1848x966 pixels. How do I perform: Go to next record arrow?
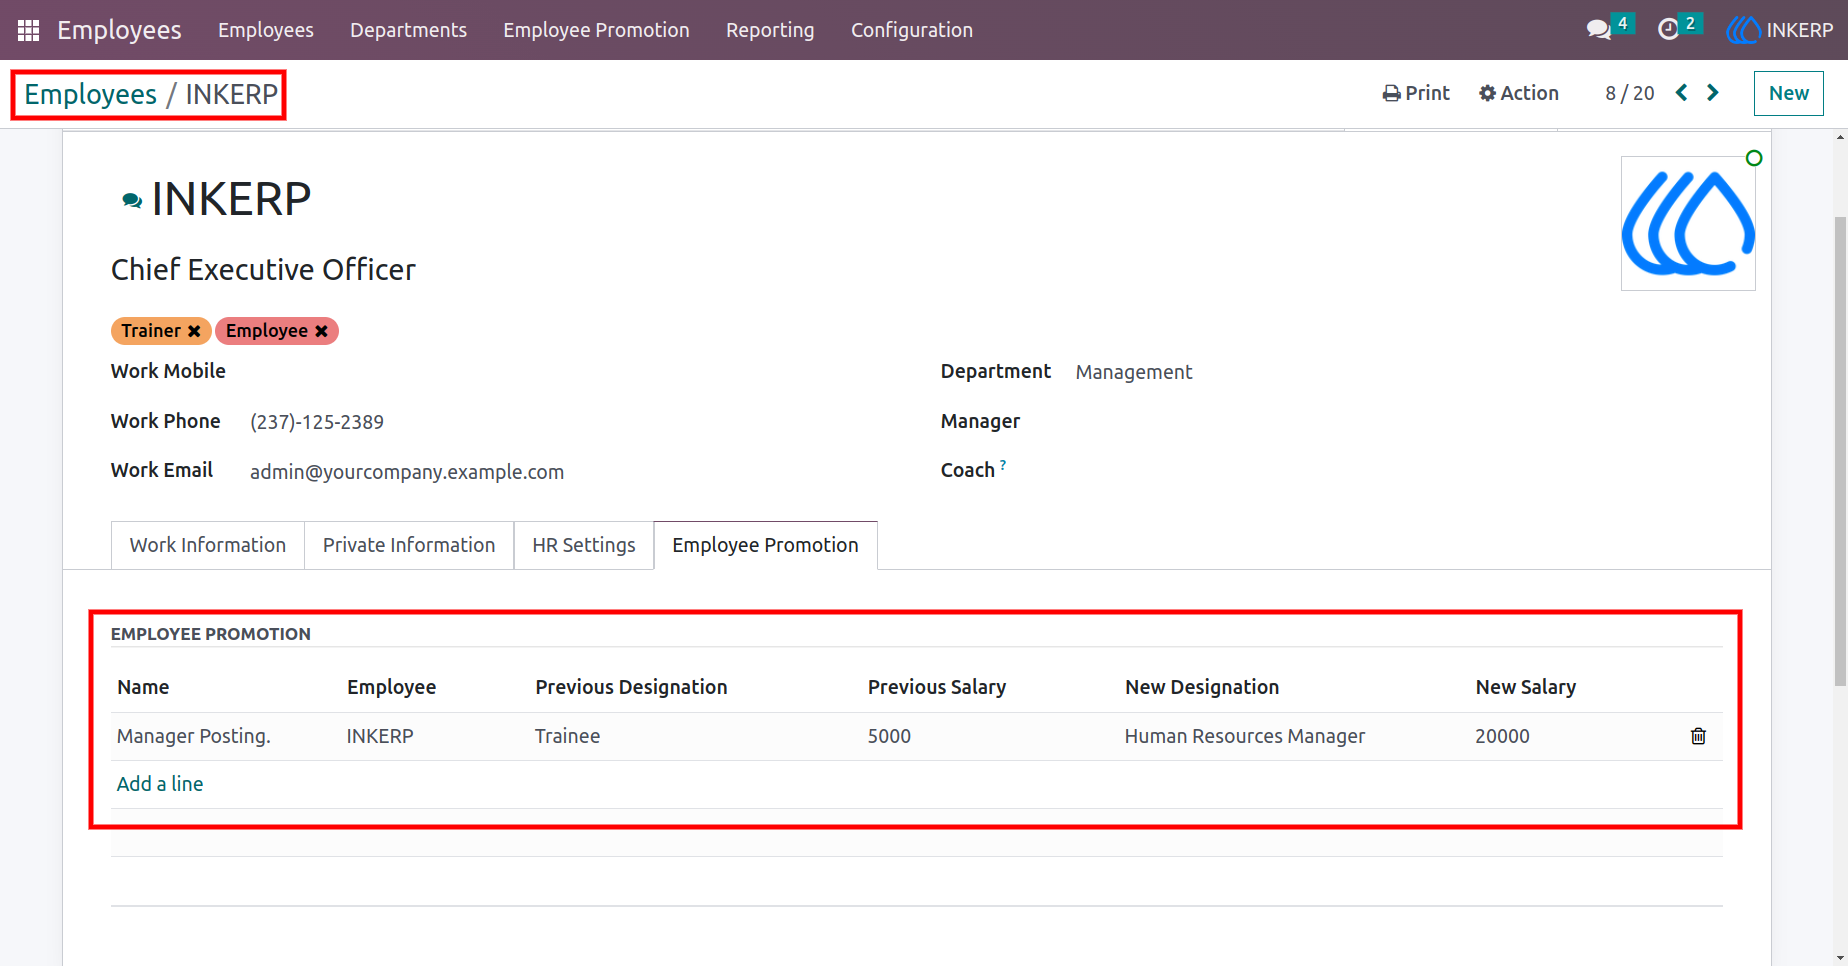pos(1713,93)
